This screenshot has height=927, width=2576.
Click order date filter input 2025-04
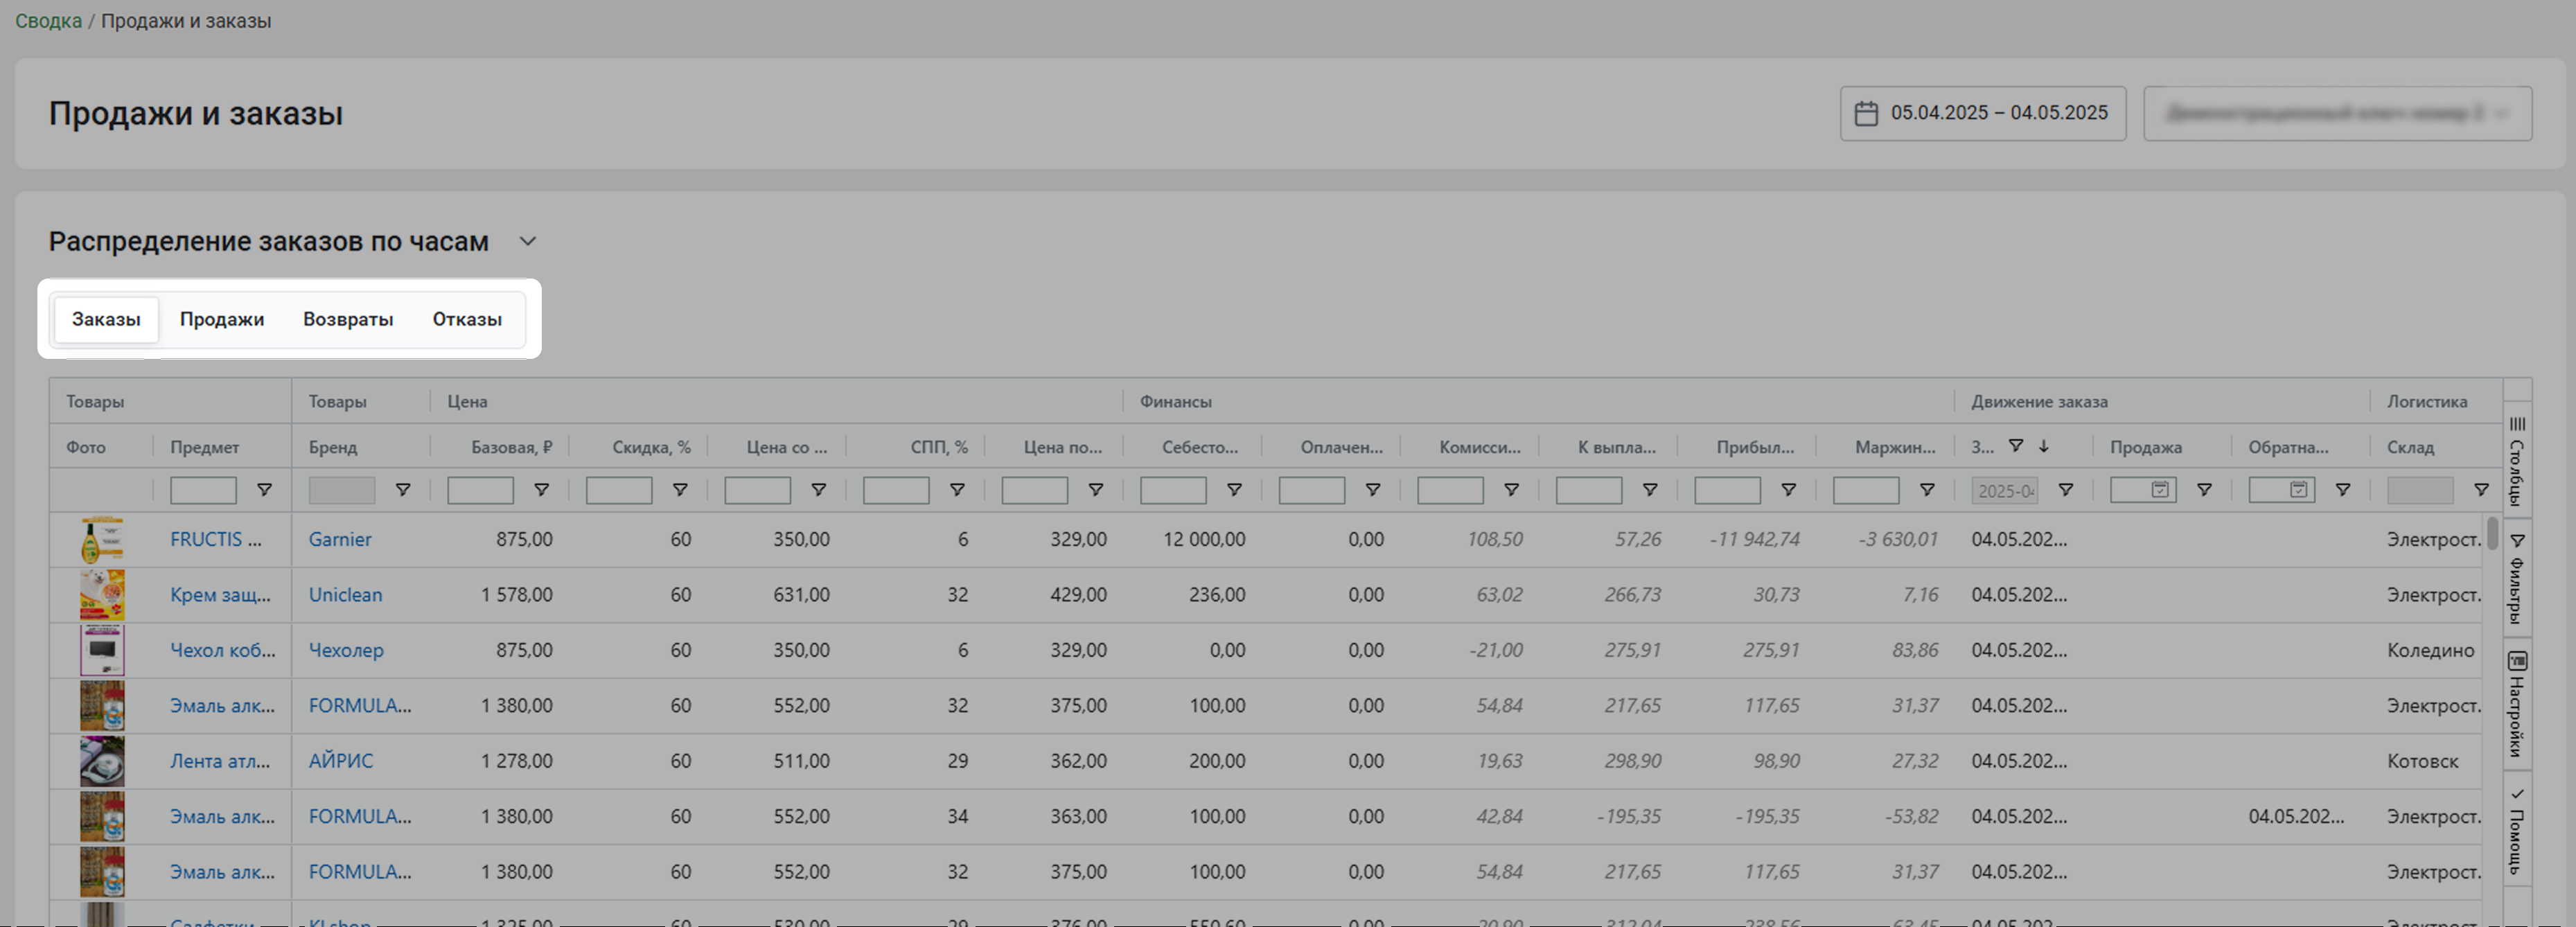coord(2004,490)
